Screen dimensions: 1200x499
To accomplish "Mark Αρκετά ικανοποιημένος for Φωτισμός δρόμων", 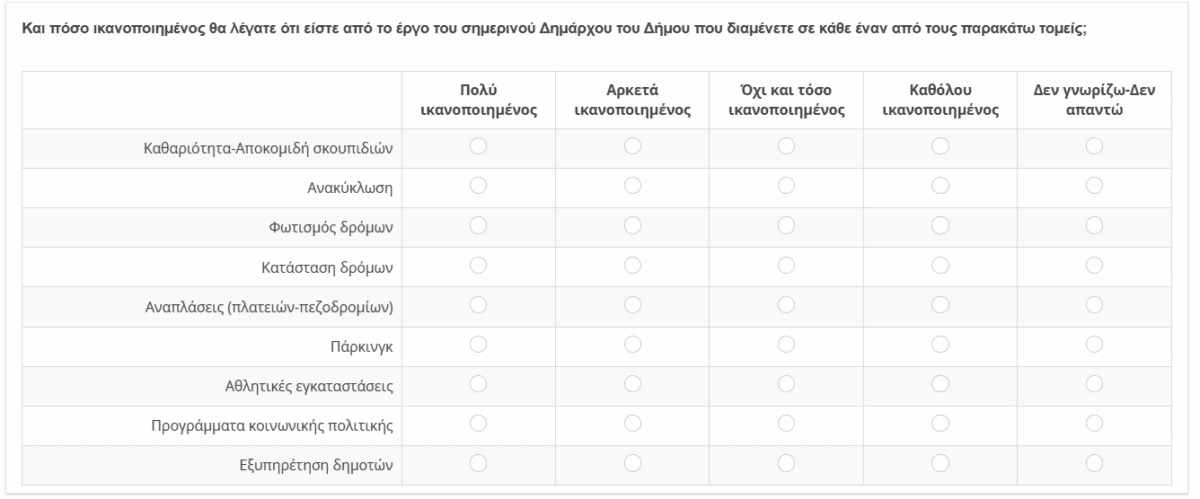I will click(631, 225).
